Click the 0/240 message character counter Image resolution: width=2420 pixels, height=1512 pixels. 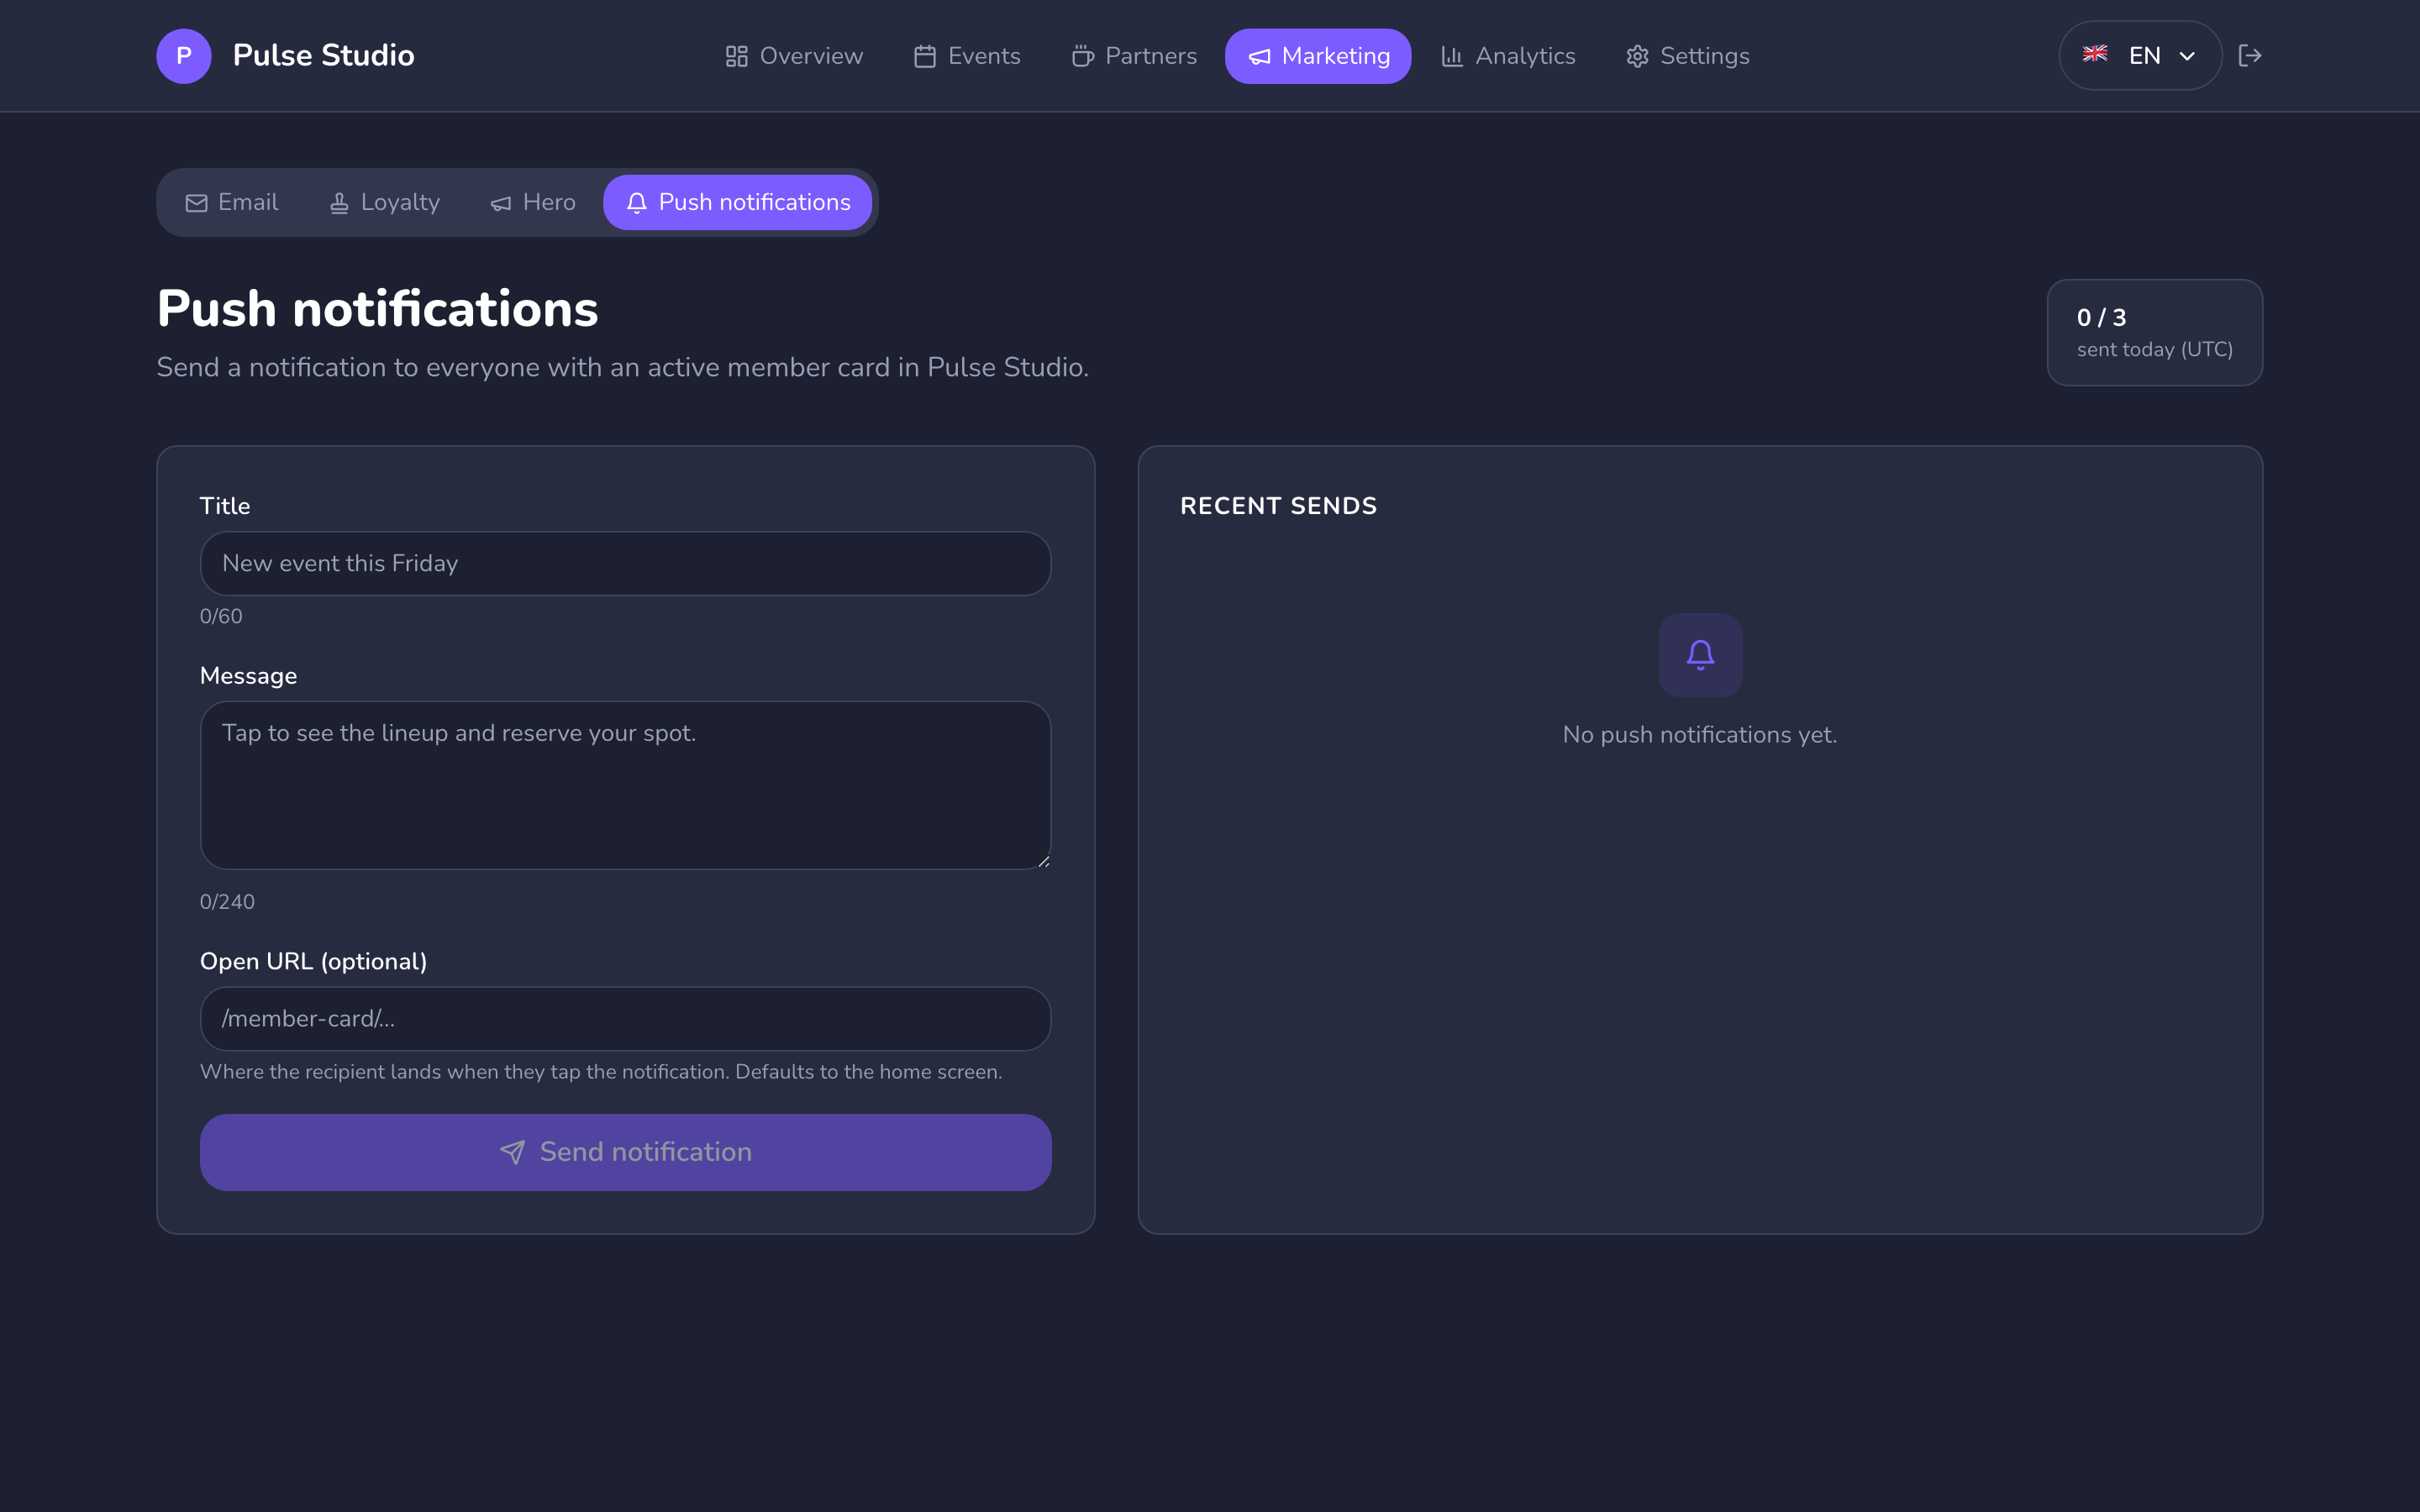227,902
